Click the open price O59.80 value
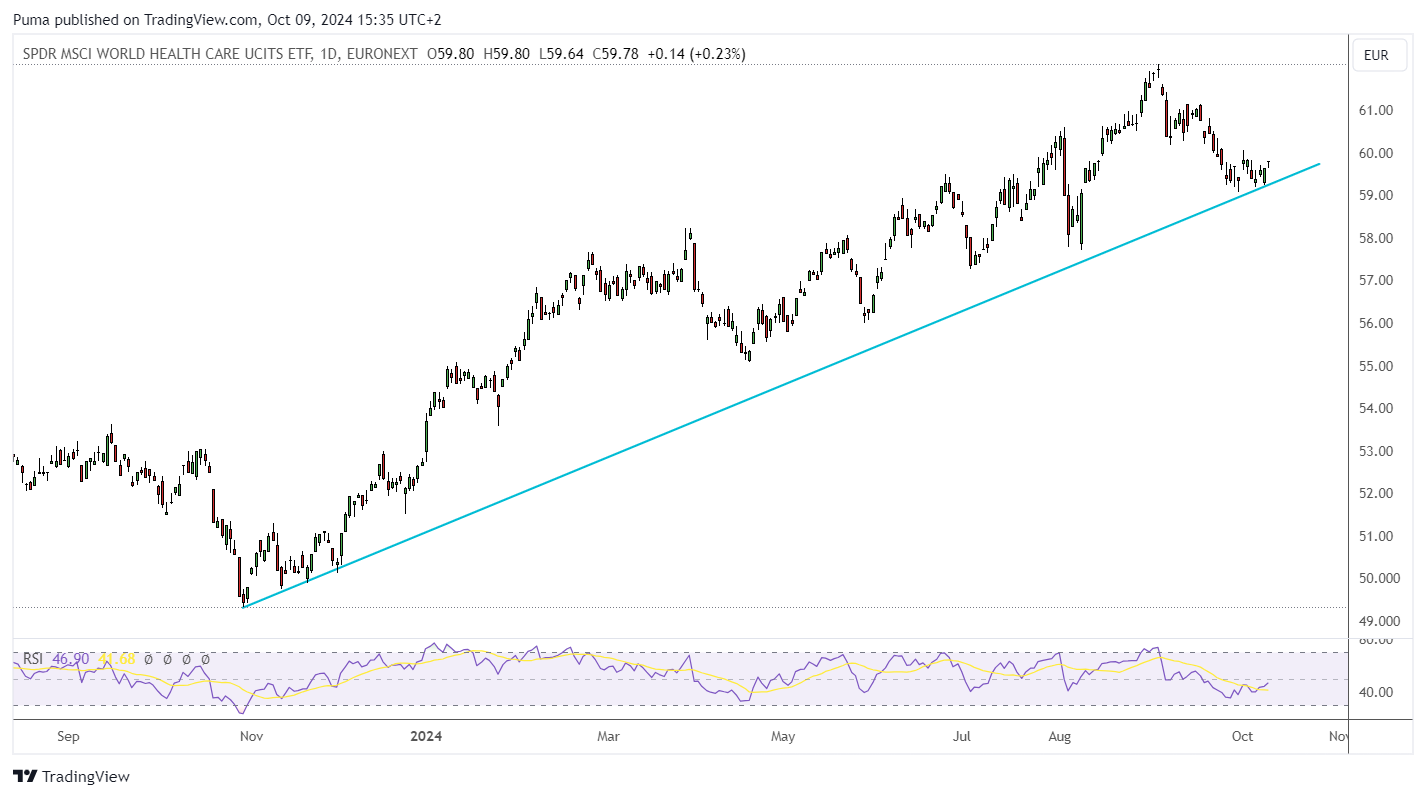Viewport: 1426px width, 798px height. 452,54
